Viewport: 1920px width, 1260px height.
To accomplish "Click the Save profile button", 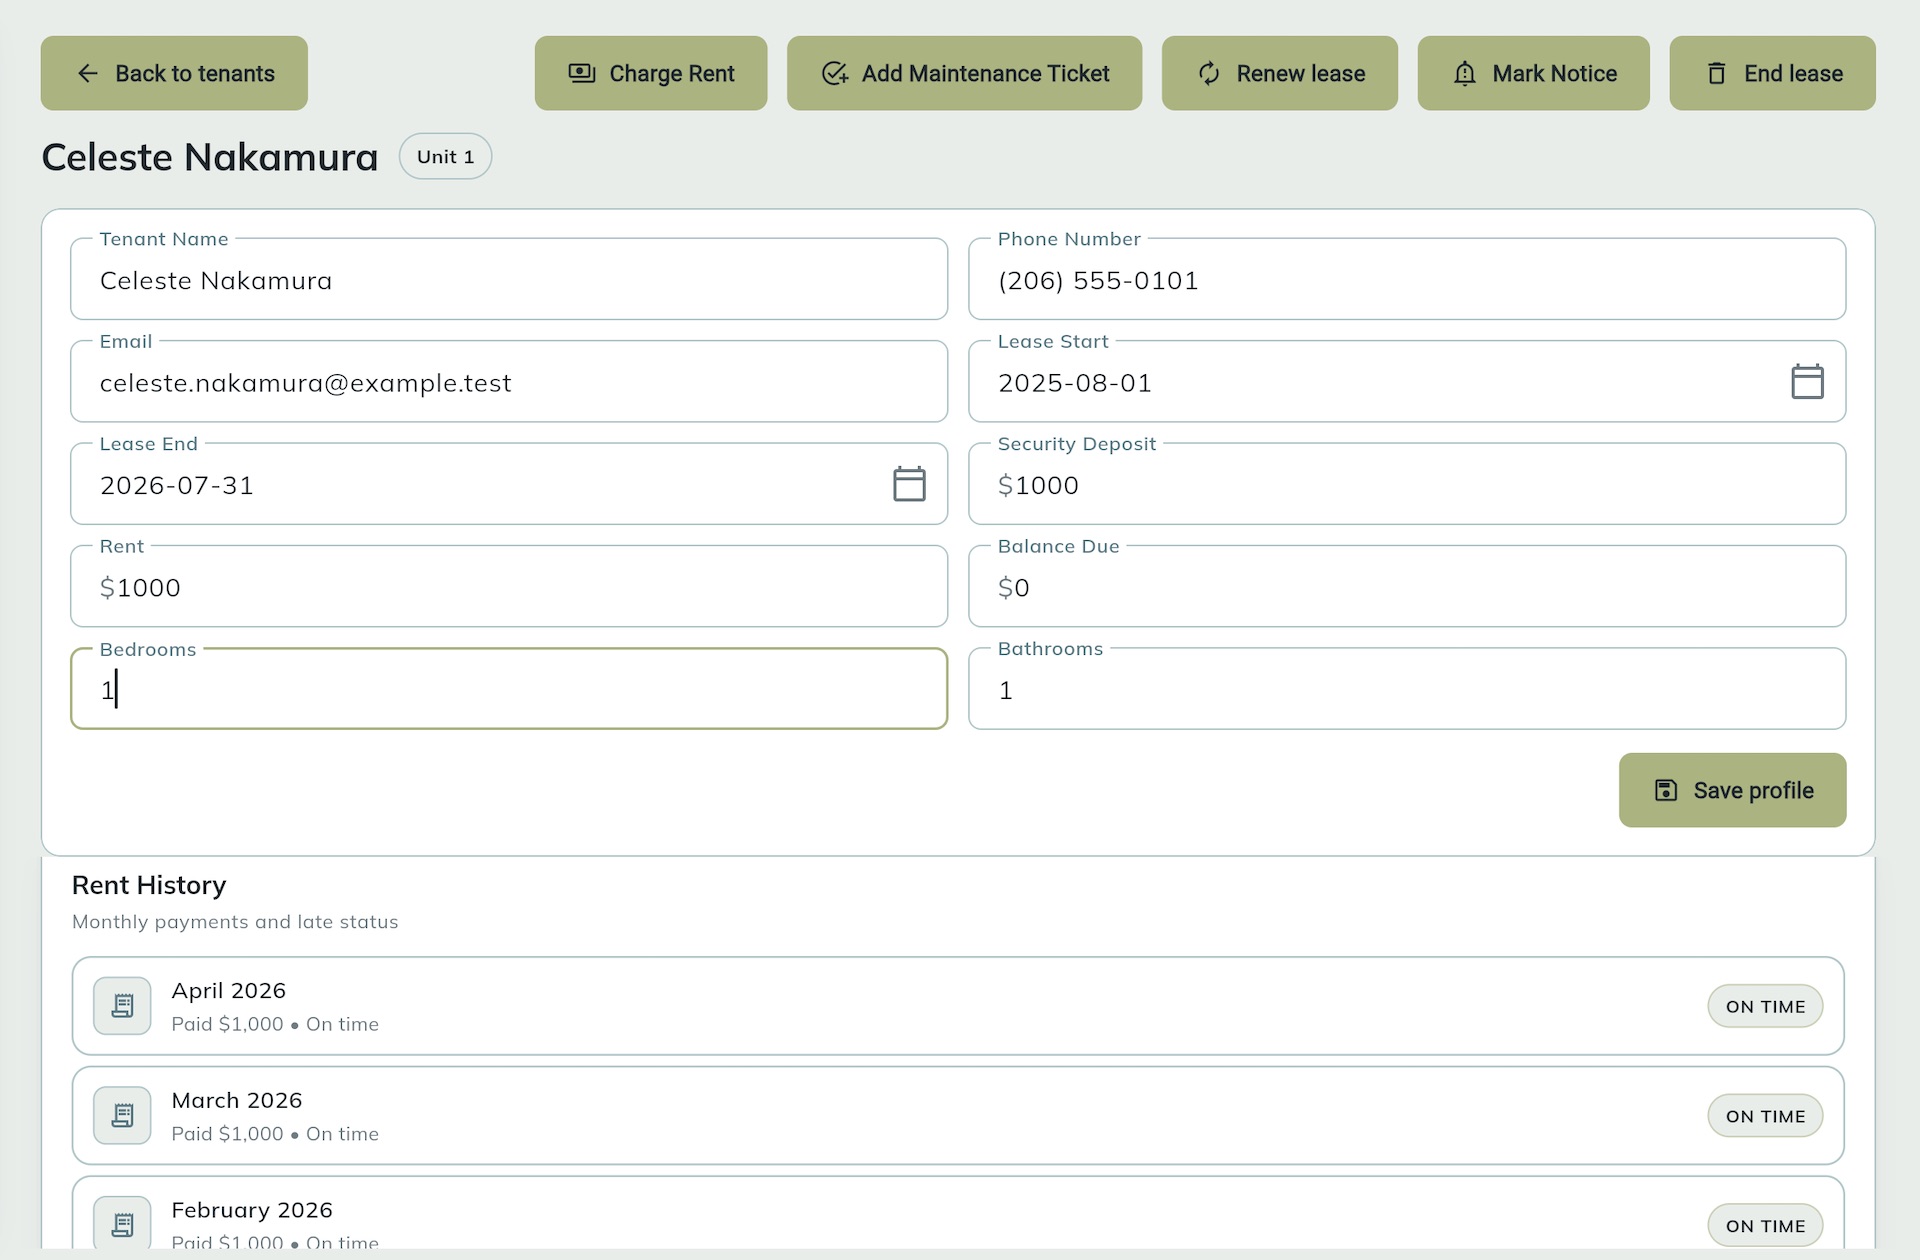I will tap(1733, 790).
